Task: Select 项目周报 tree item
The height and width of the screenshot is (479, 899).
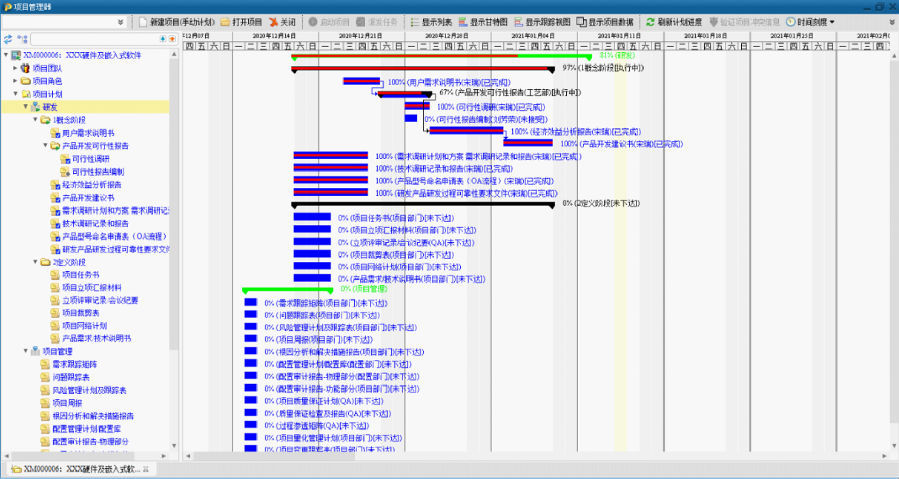Action: [x=67, y=403]
